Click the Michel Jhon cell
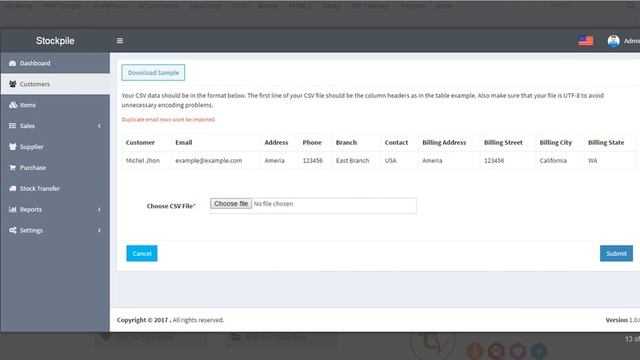This screenshot has width=640, height=360. [x=143, y=160]
